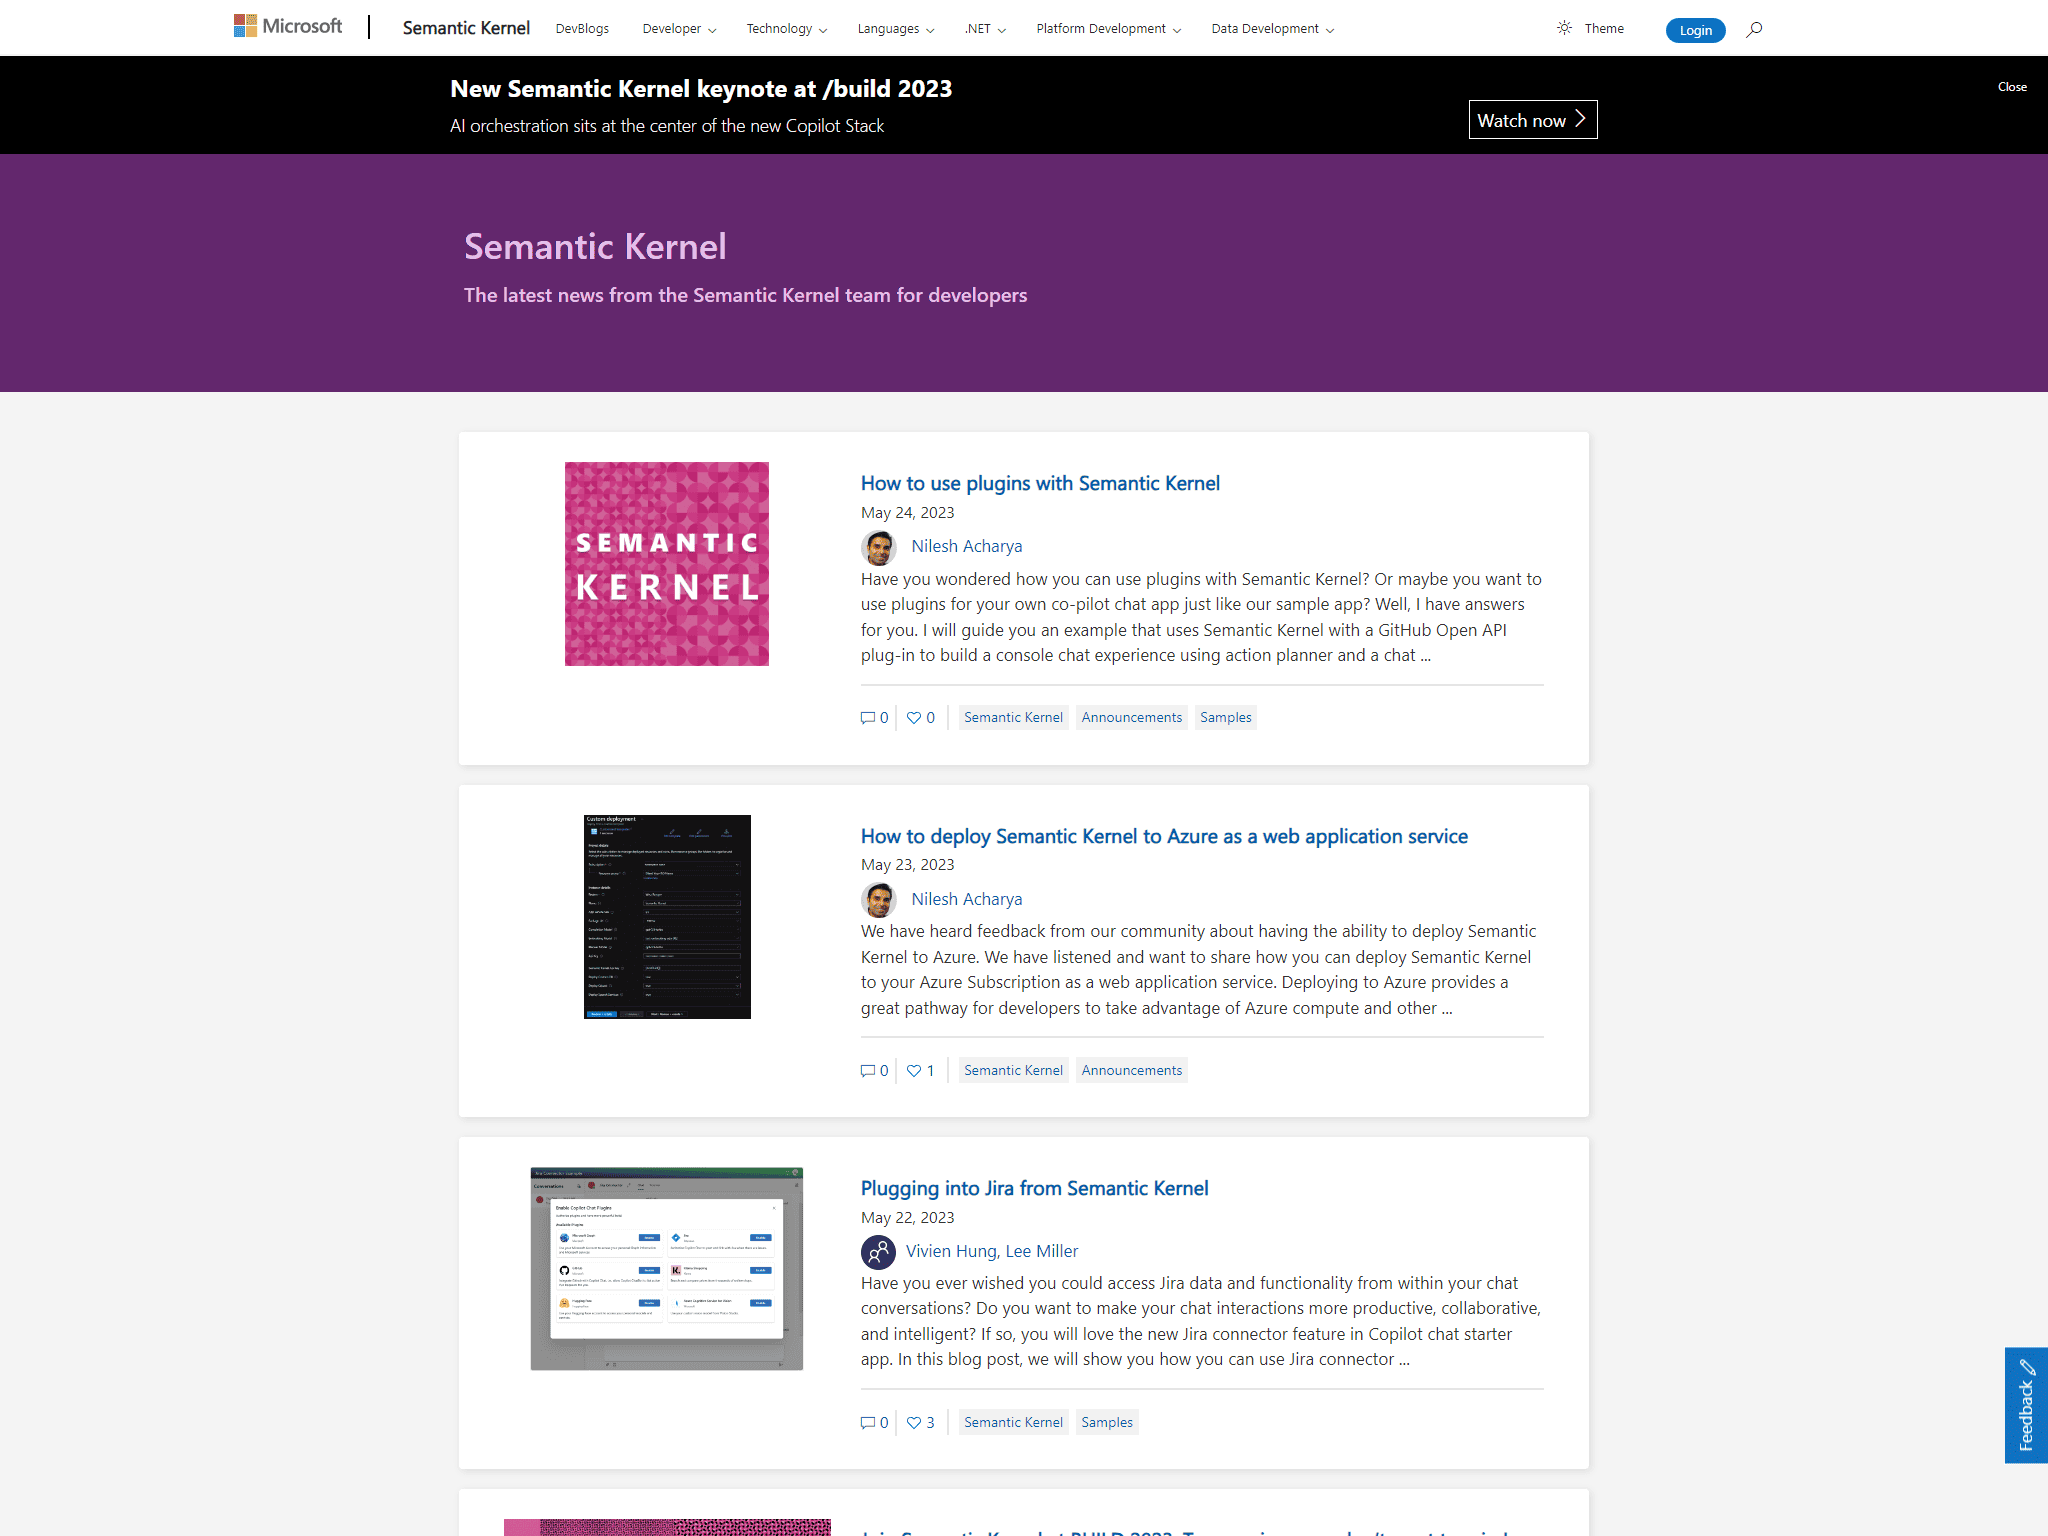The width and height of the screenshot is (2048, 1536).
Task: Open Lee Miller author link
Action: (x=1042, y=1252)
